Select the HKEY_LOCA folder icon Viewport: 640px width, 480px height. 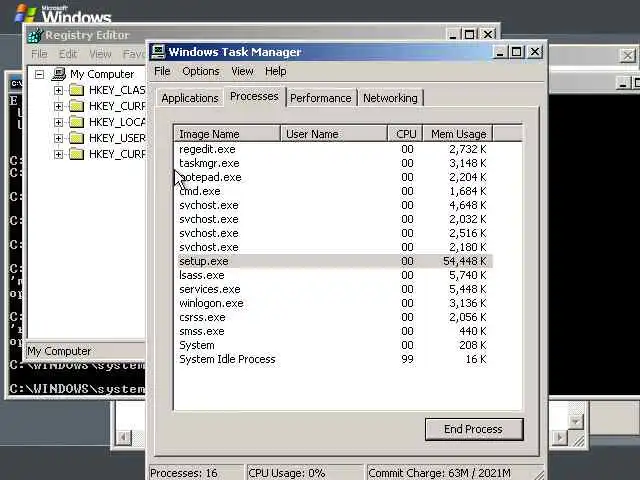pos(76,122)
